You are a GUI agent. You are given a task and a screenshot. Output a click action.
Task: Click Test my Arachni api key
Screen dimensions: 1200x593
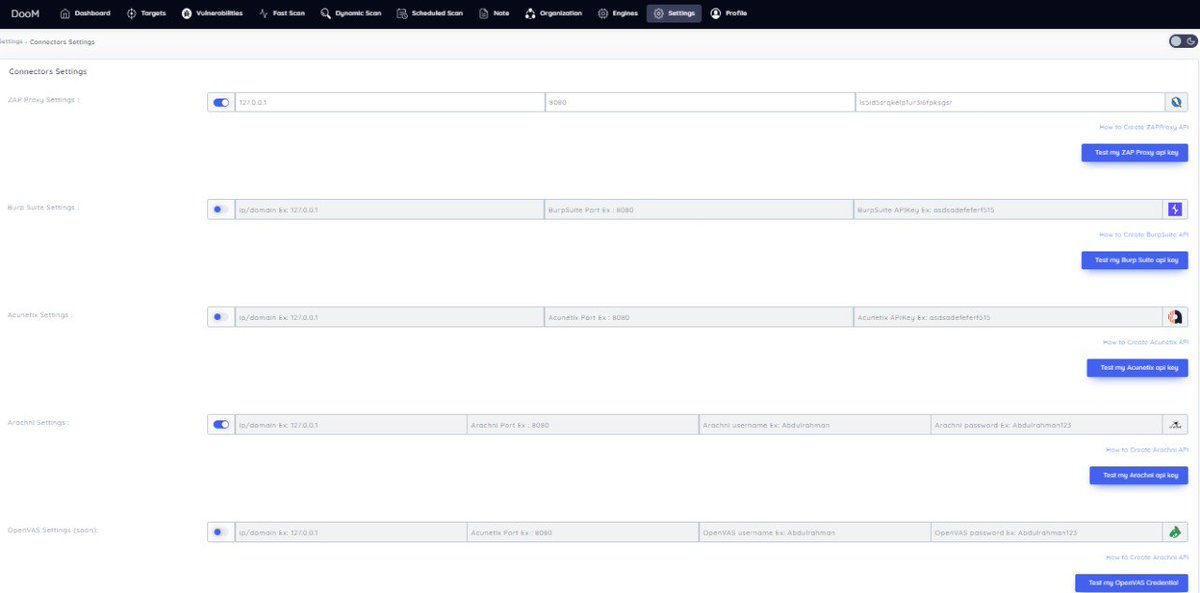[x=1139, y=475]
